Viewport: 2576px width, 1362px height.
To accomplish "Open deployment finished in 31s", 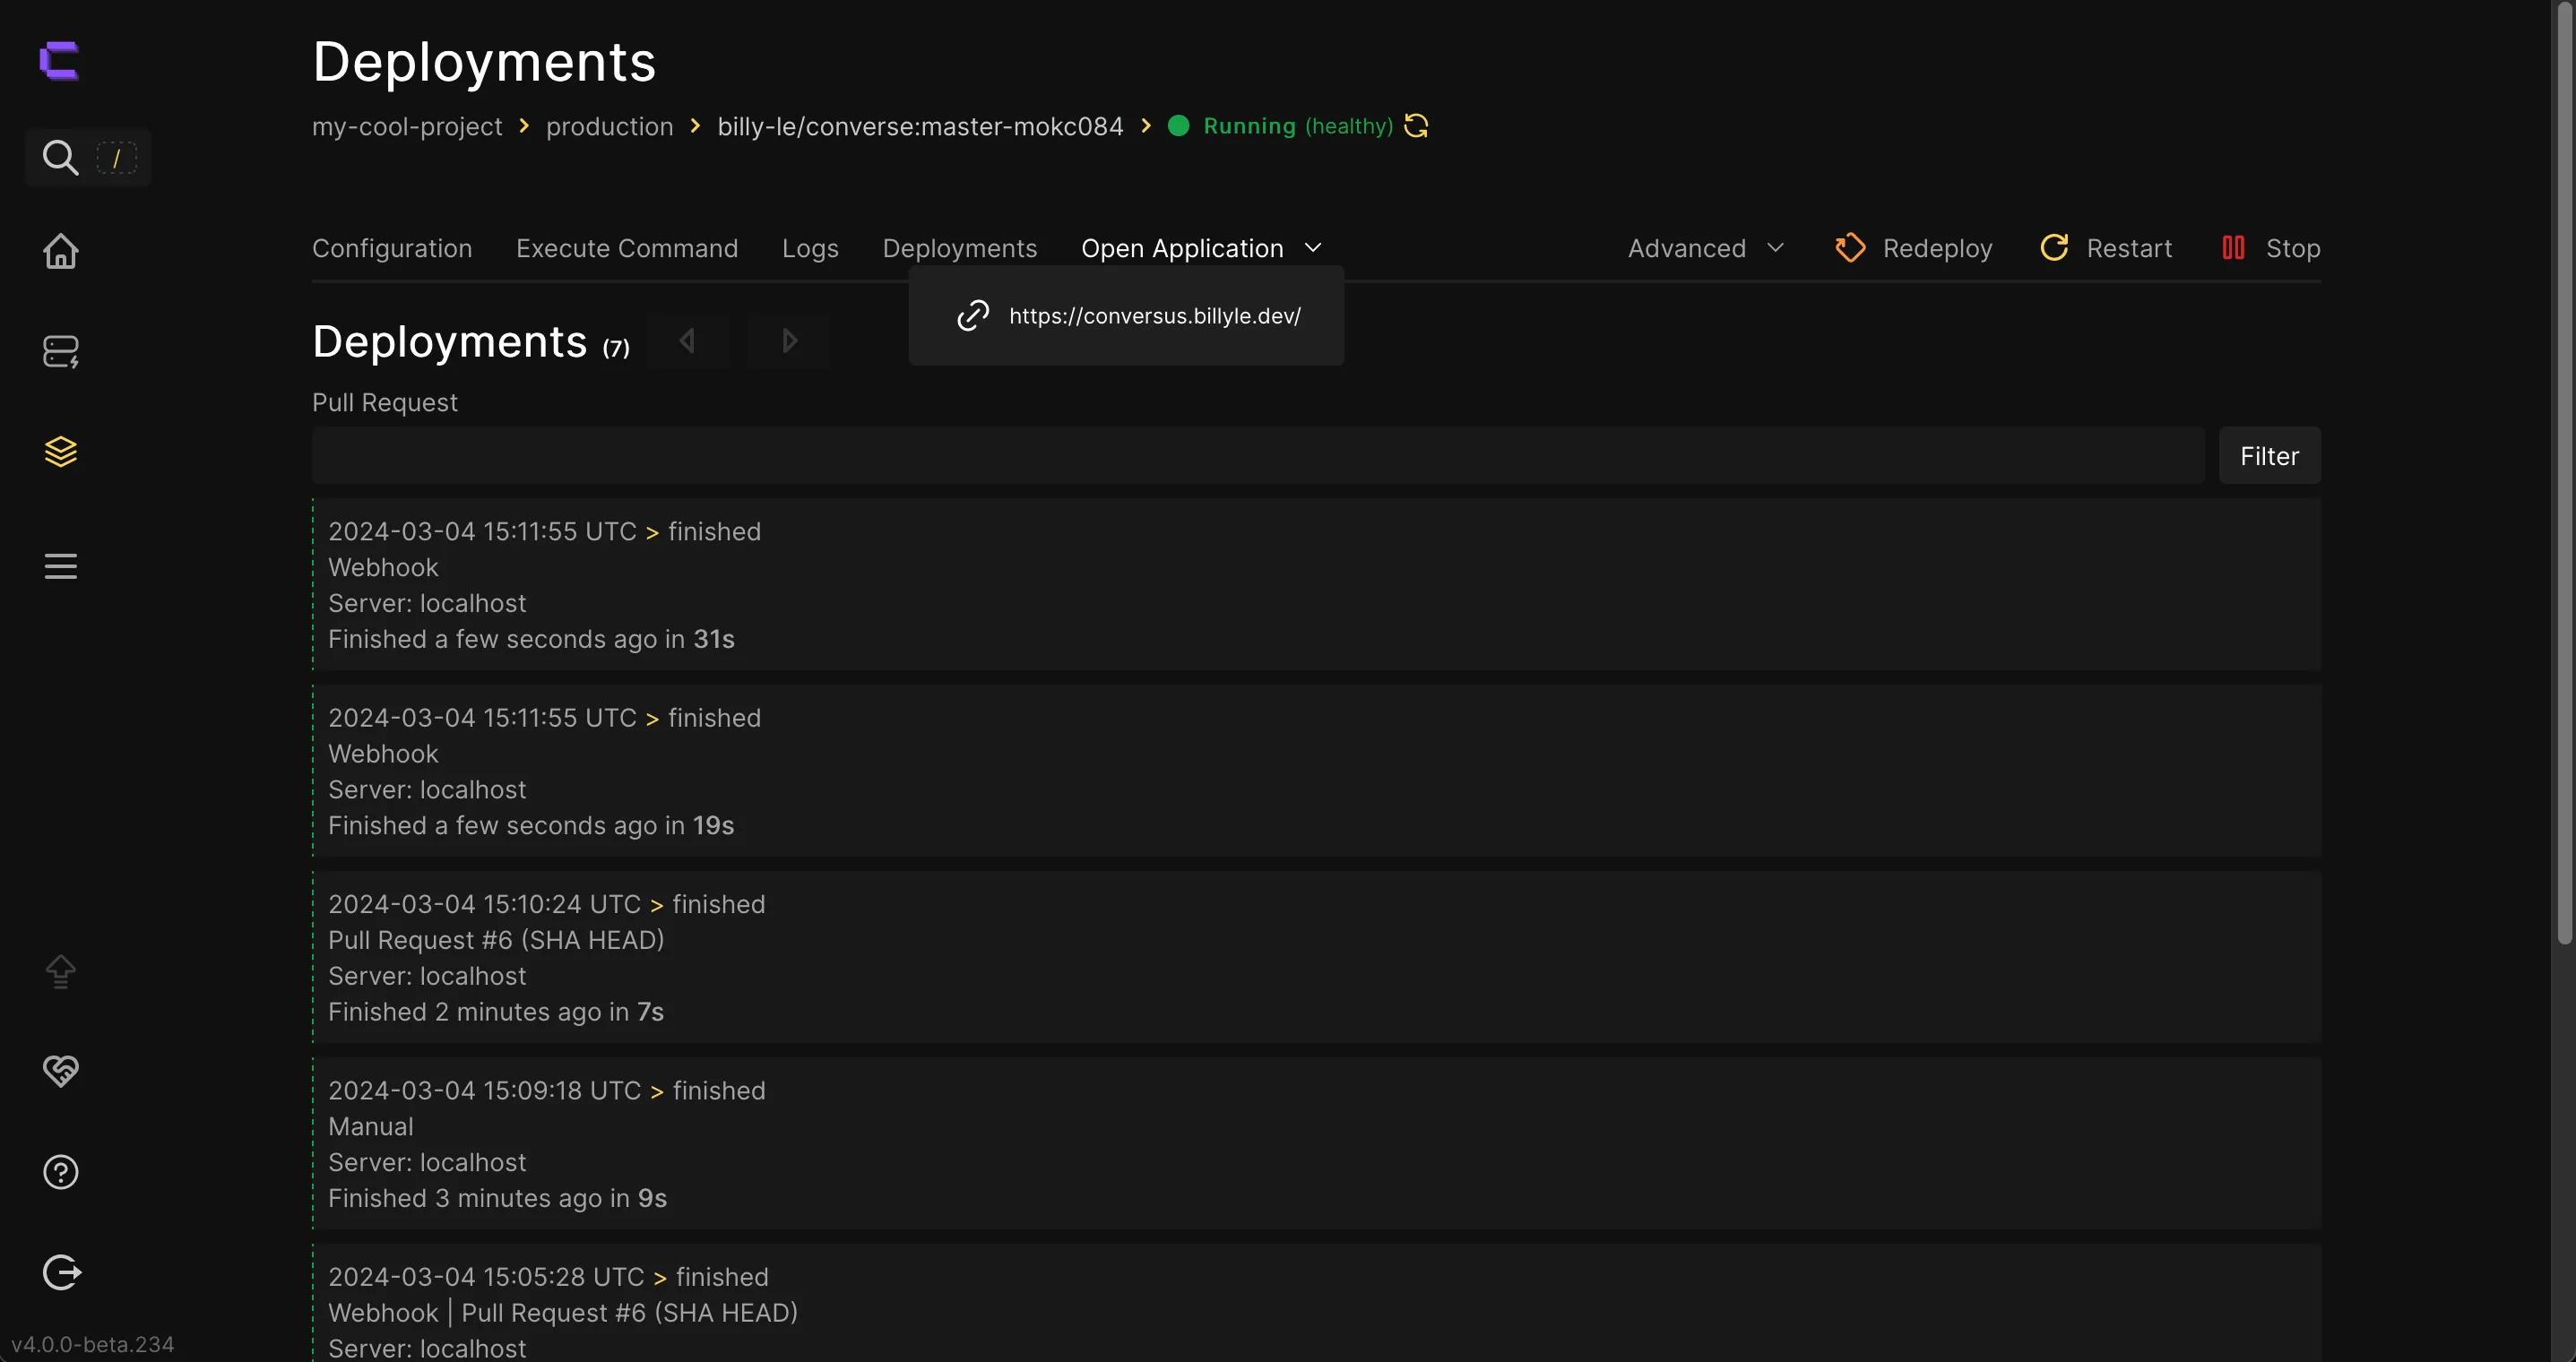I will pos(1316,584).
